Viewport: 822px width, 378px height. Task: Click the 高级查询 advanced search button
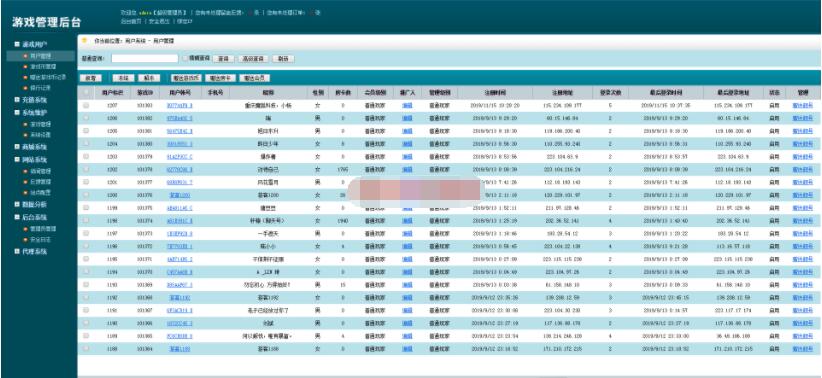coord(254,59)
